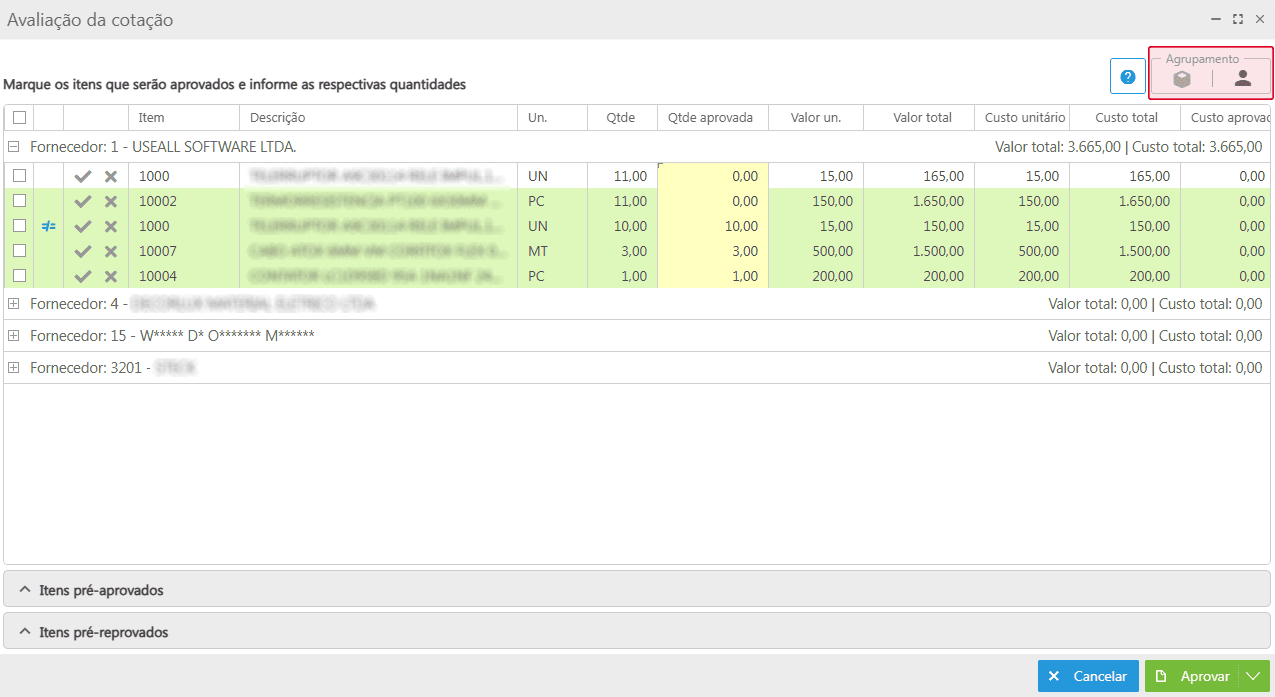Screen dimensions: 1275x697
Task: Tick the checkbox for item 10002
Action: click(x=19, y=201)
